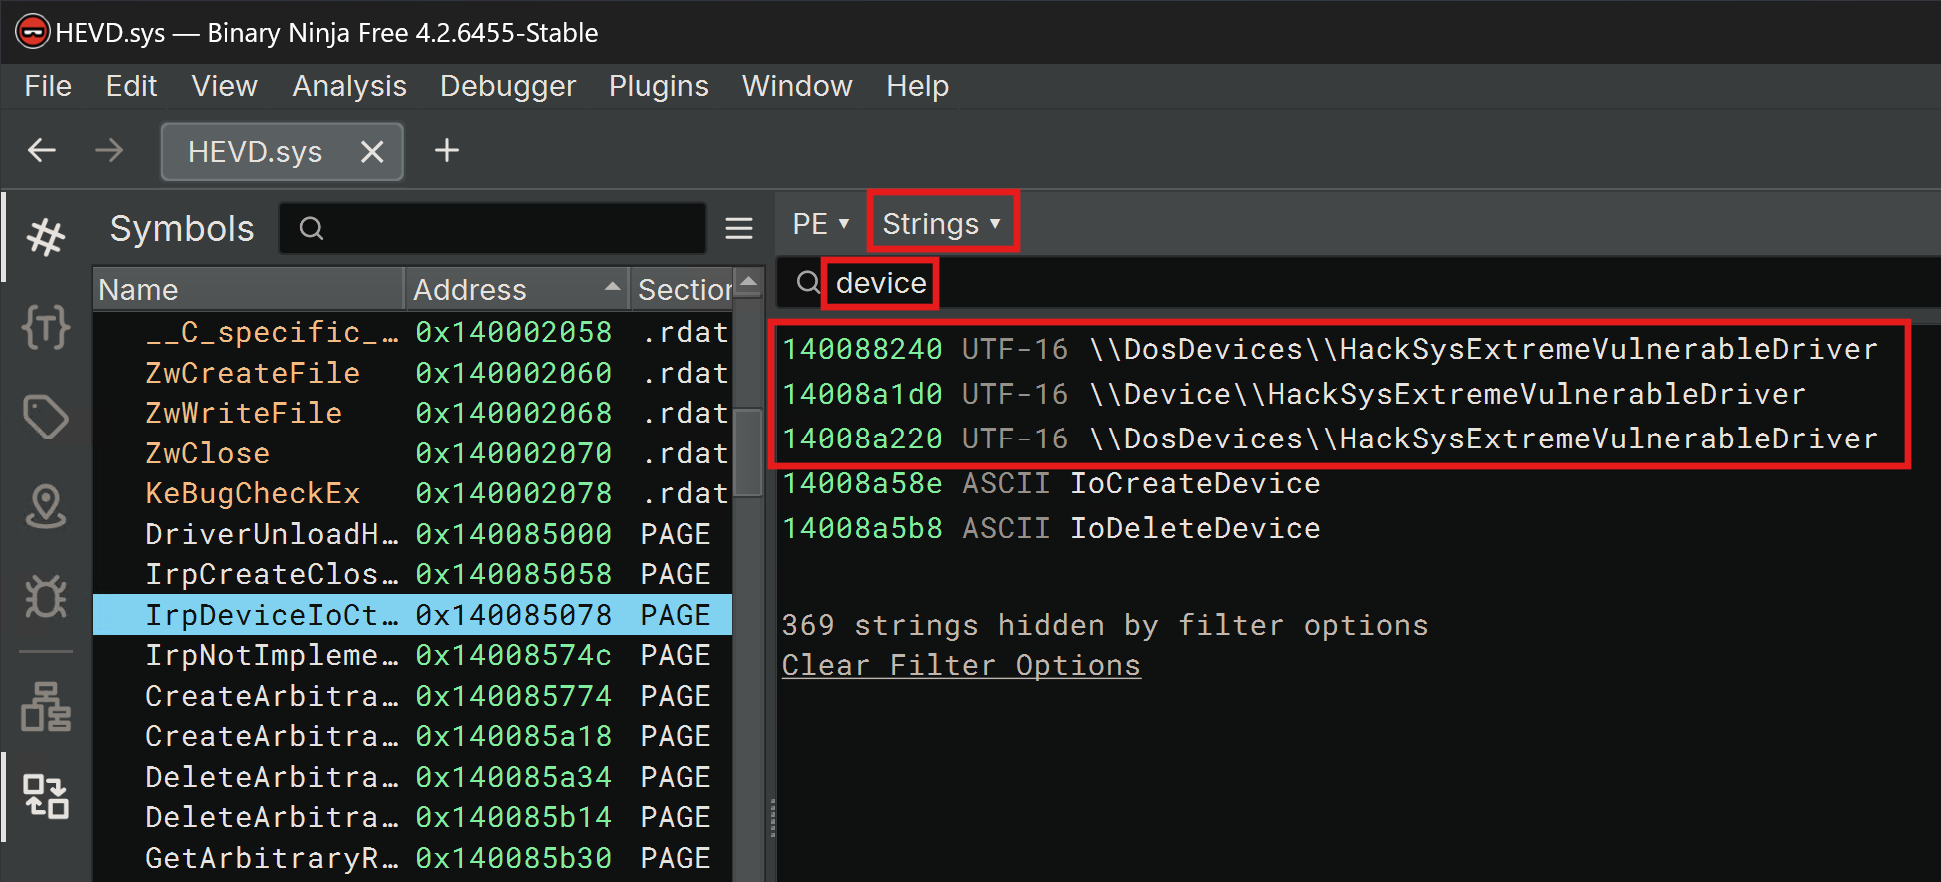This screenshot has height=882, width=1941.
Task: Open the View menu
Action: click(224, 86)
